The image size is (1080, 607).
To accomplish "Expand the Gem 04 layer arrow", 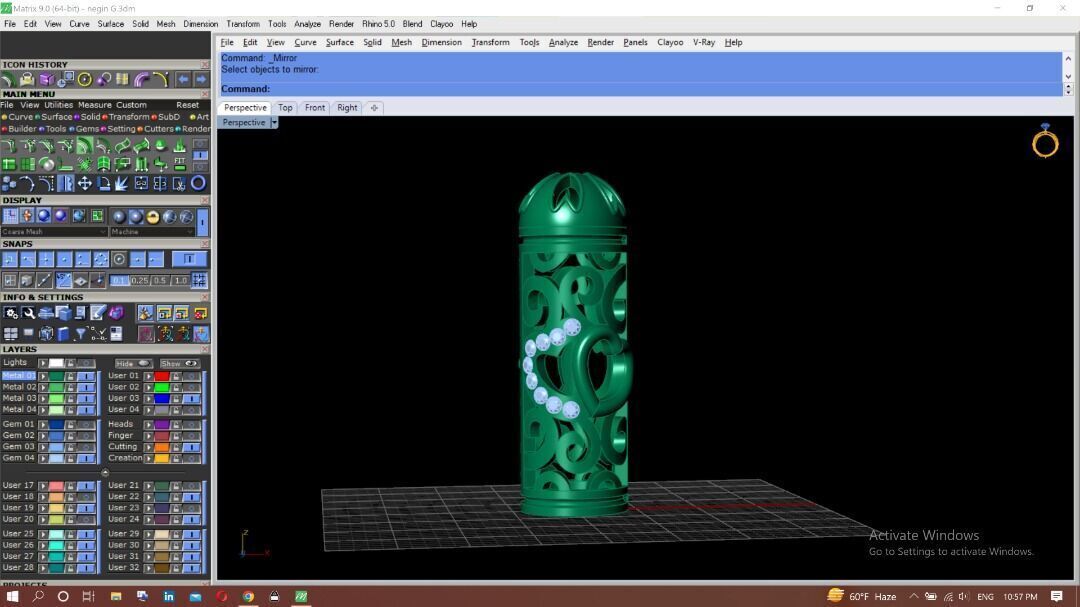I will [43, 458].
